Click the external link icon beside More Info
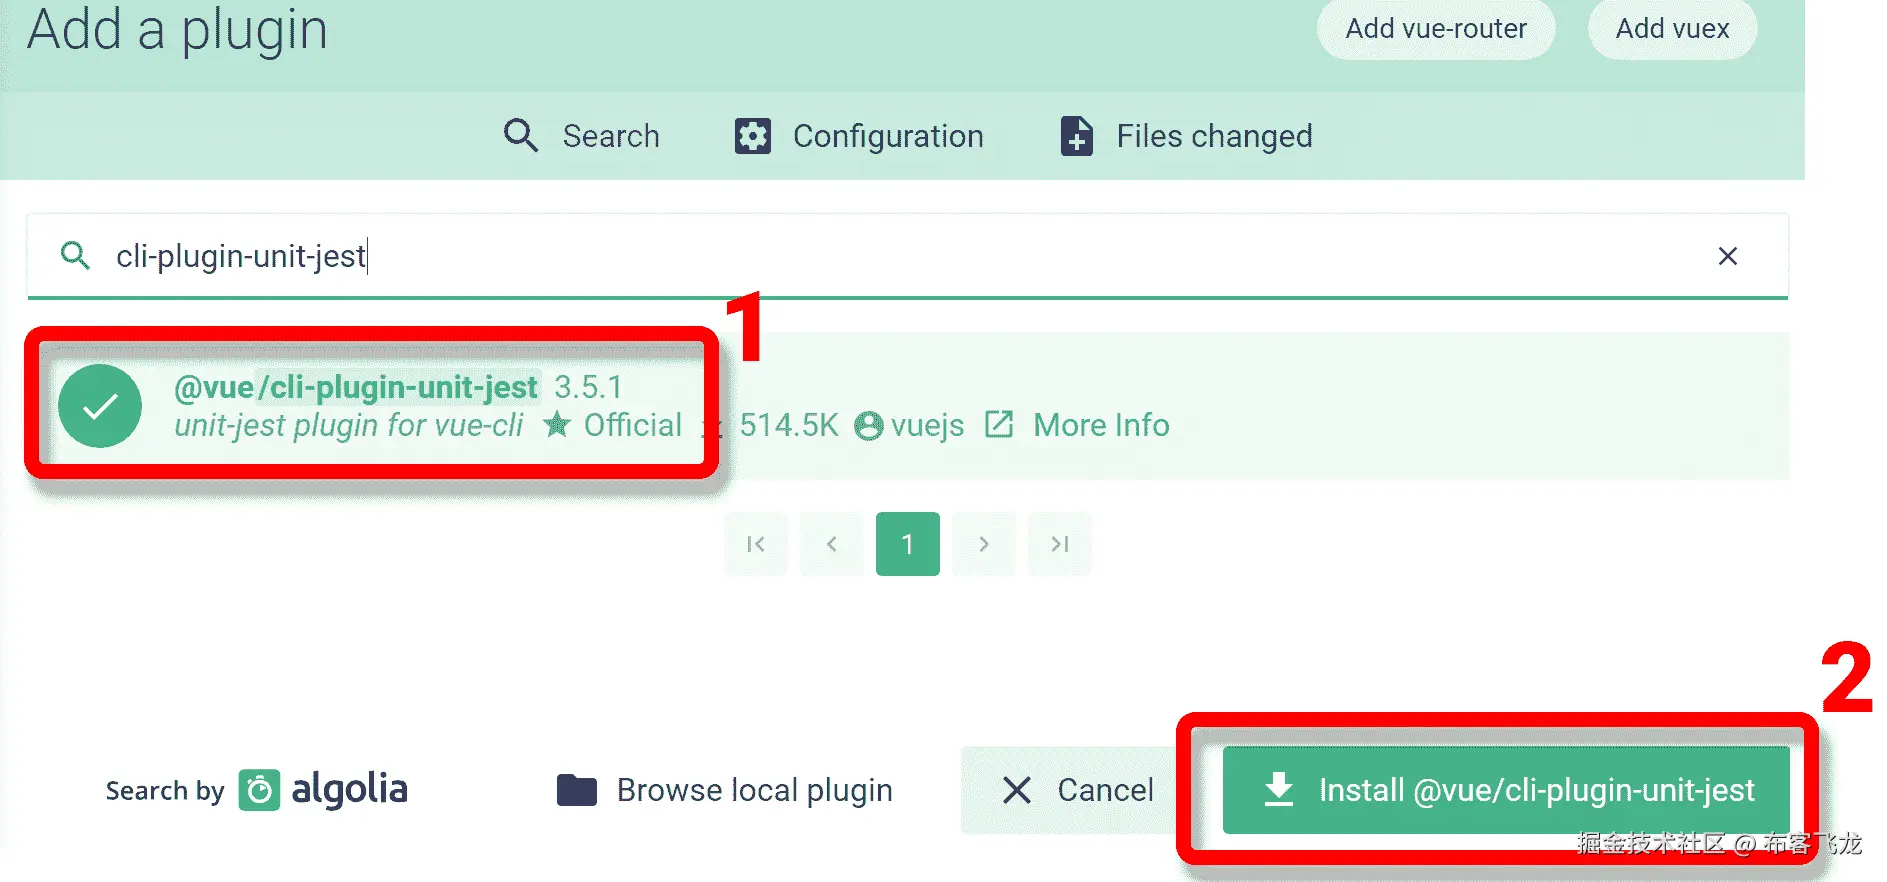1887x882 pixels. pyautogui.click(x=999, y=424)
